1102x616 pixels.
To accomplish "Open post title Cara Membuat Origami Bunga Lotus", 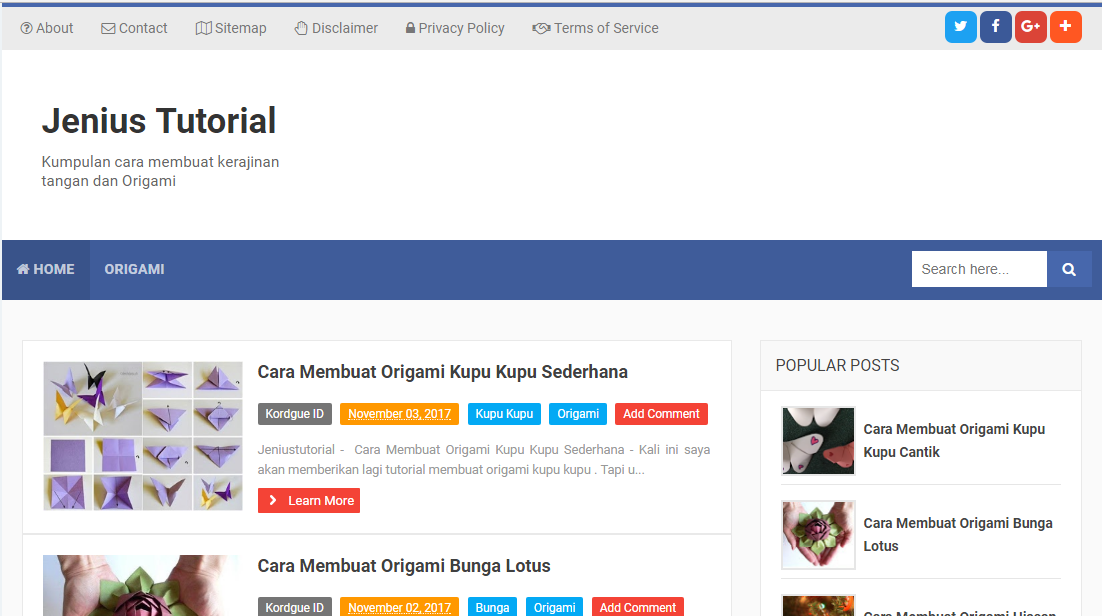I will [x=404, y=566].
